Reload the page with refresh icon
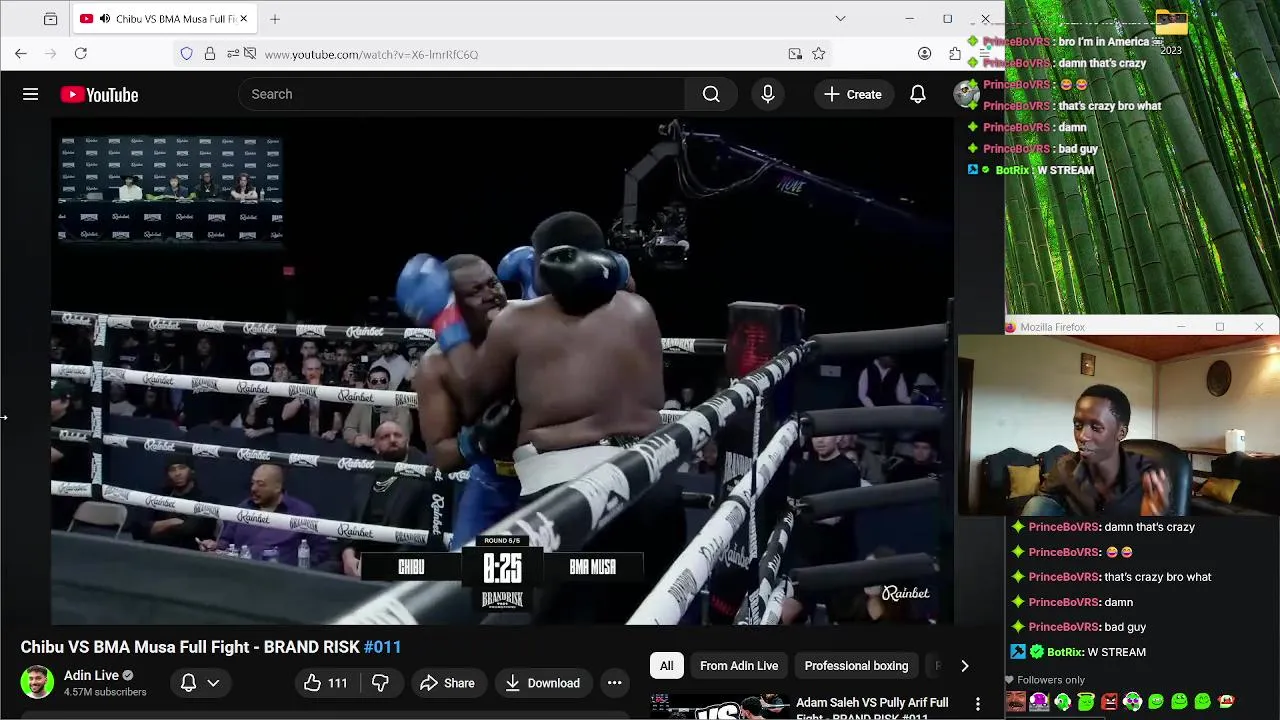The height and width of the screenshot is (720, 1280). tap(81, 54)
